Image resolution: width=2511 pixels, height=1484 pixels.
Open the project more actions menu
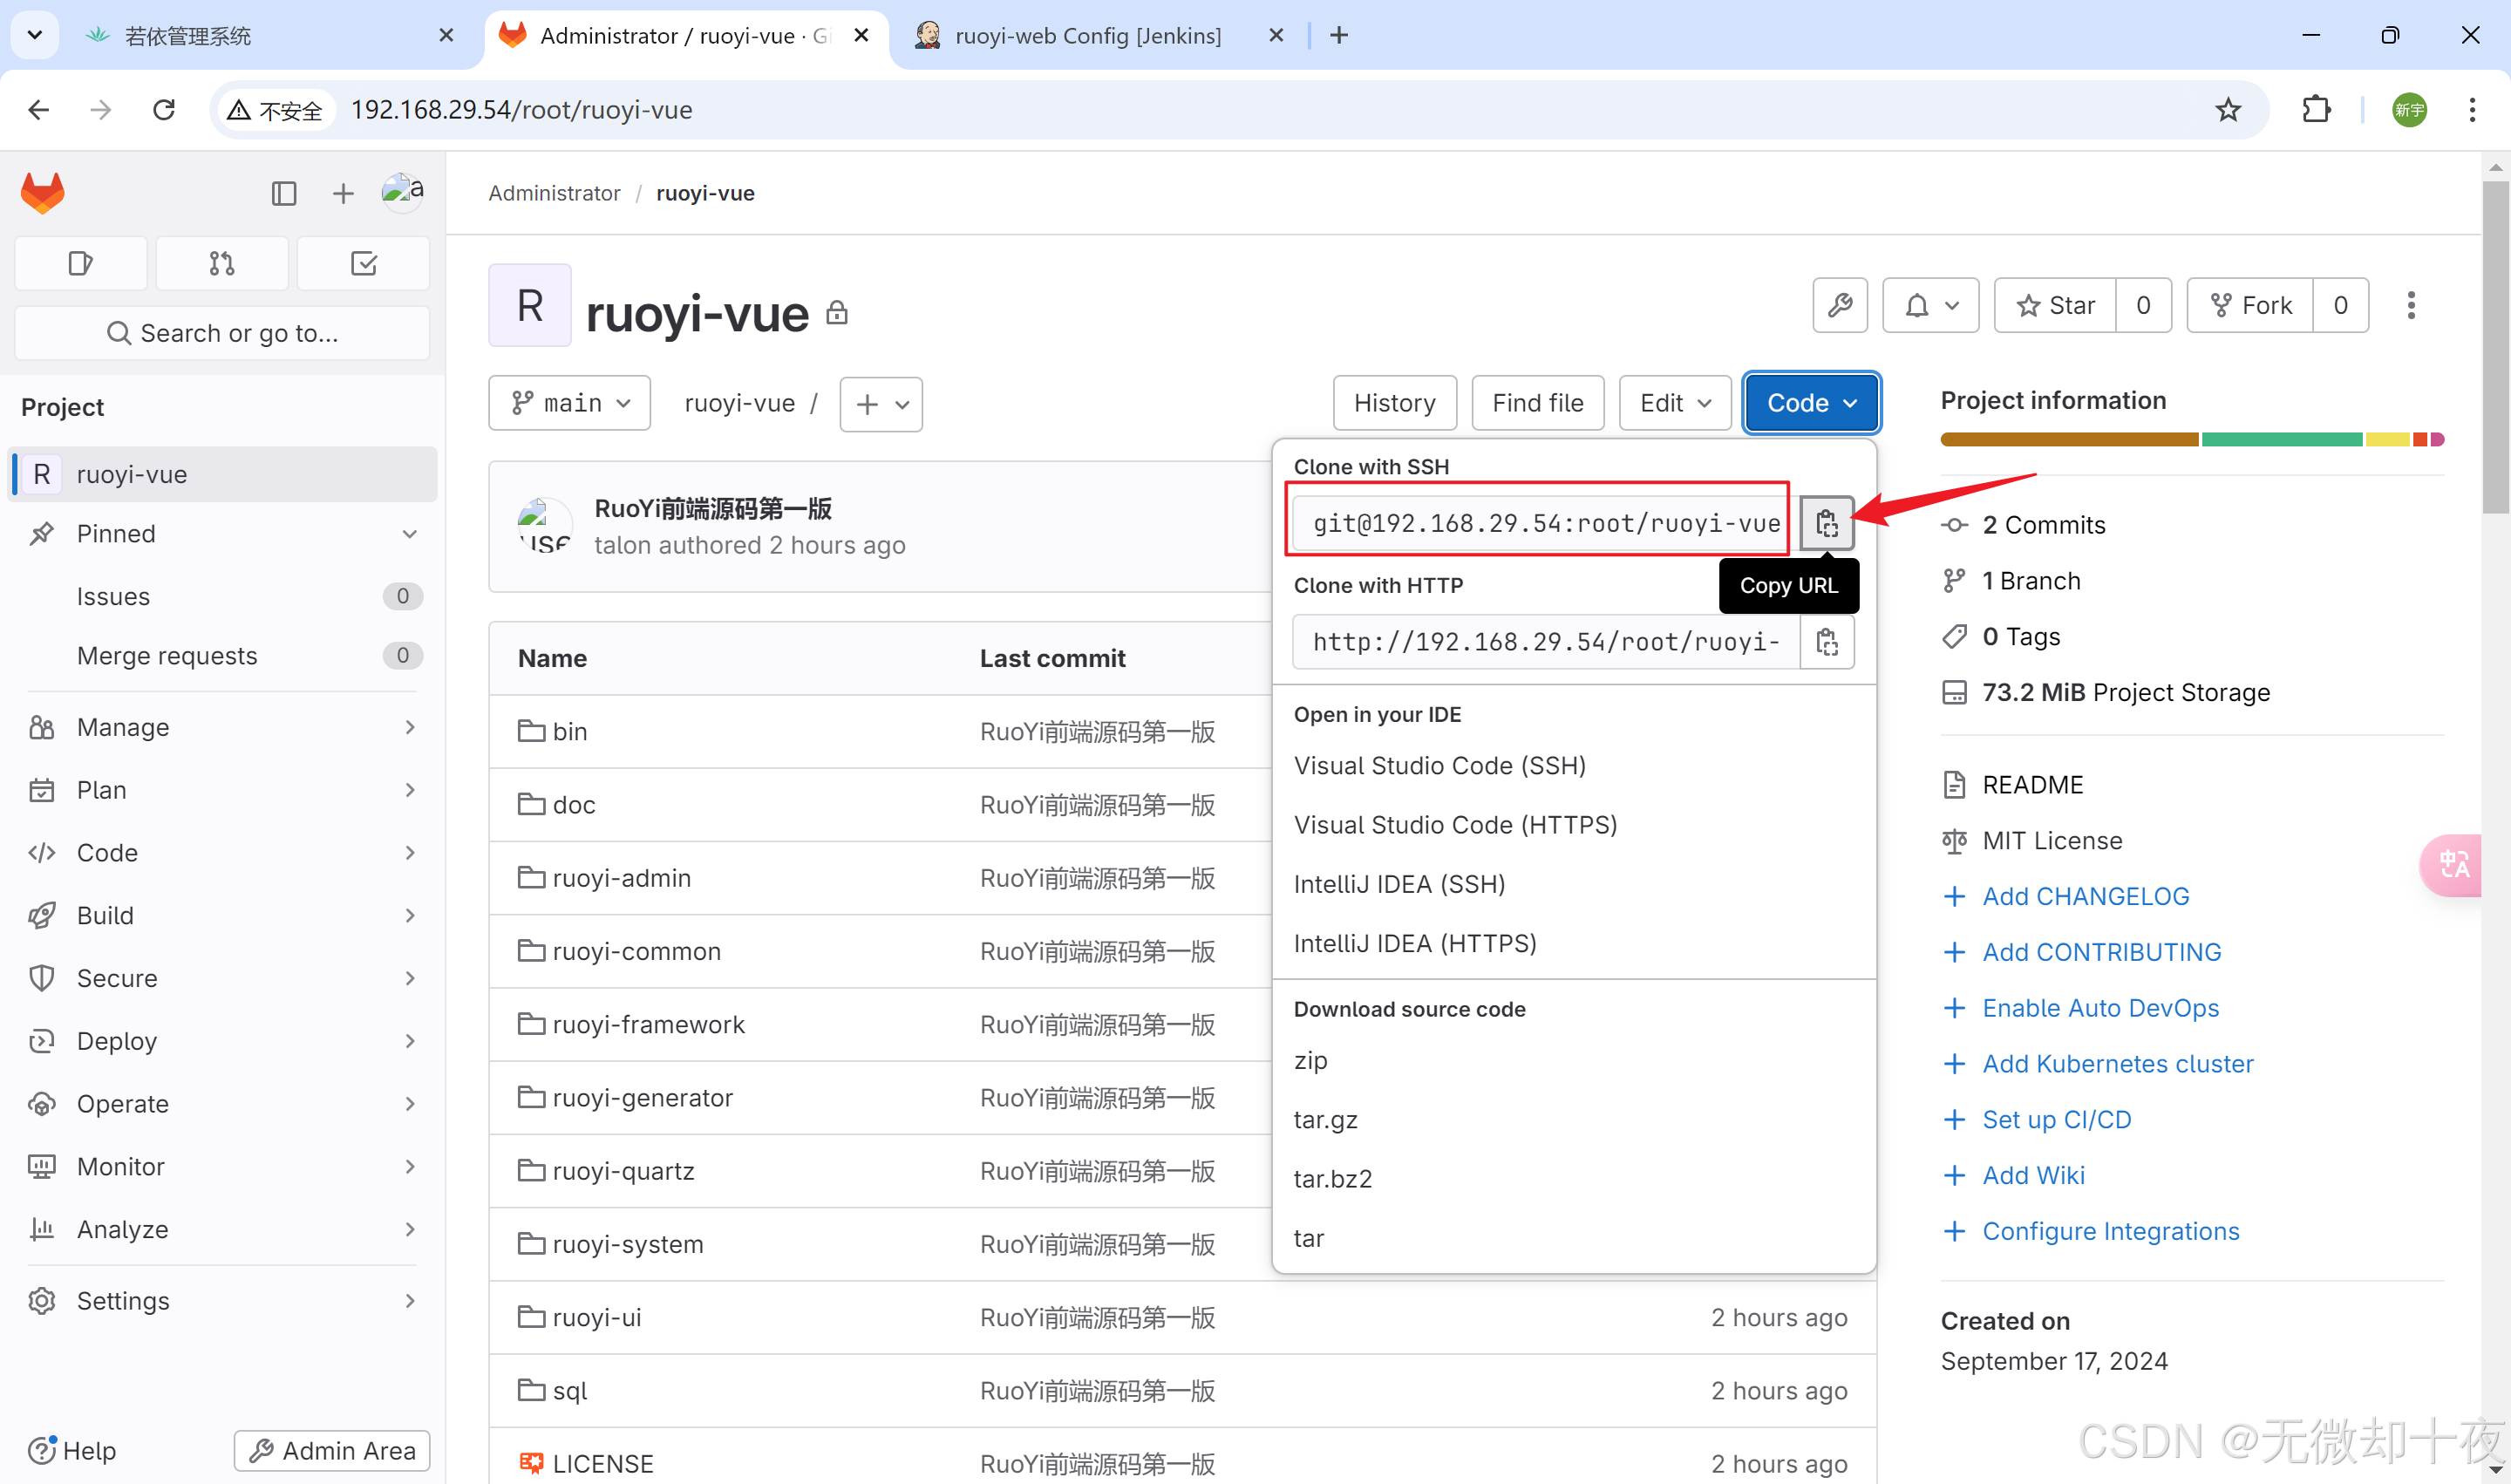coord(2411,305)
